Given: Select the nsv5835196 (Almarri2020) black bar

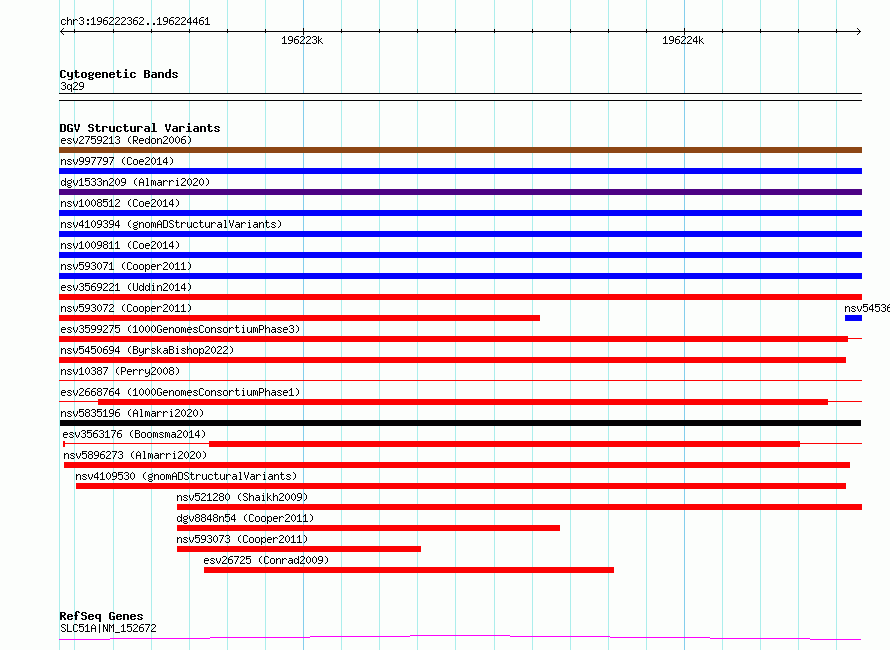Looking at the screenshot, I should tap(460, 423).
